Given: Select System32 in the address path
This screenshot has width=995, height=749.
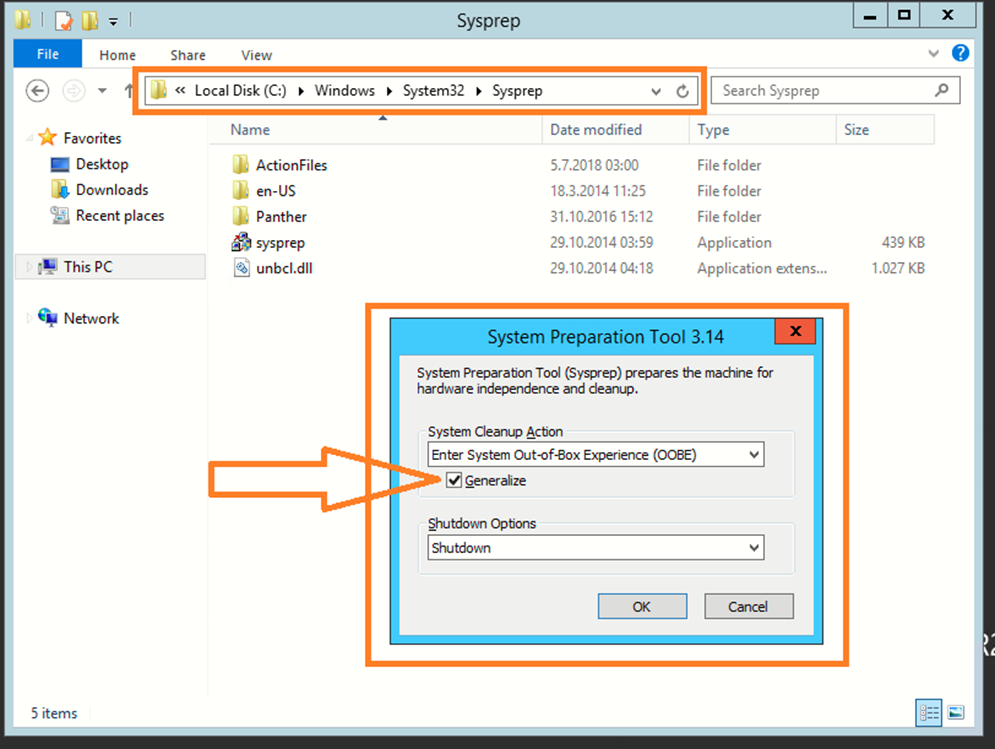Looking at the screenshot, I should click(433, 91).
